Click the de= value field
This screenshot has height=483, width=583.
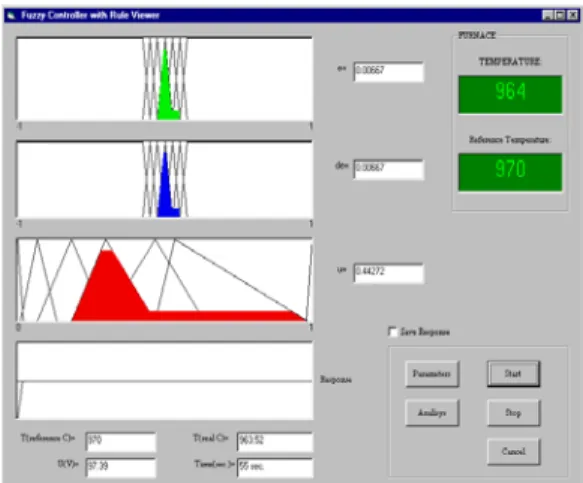(389, 170)
